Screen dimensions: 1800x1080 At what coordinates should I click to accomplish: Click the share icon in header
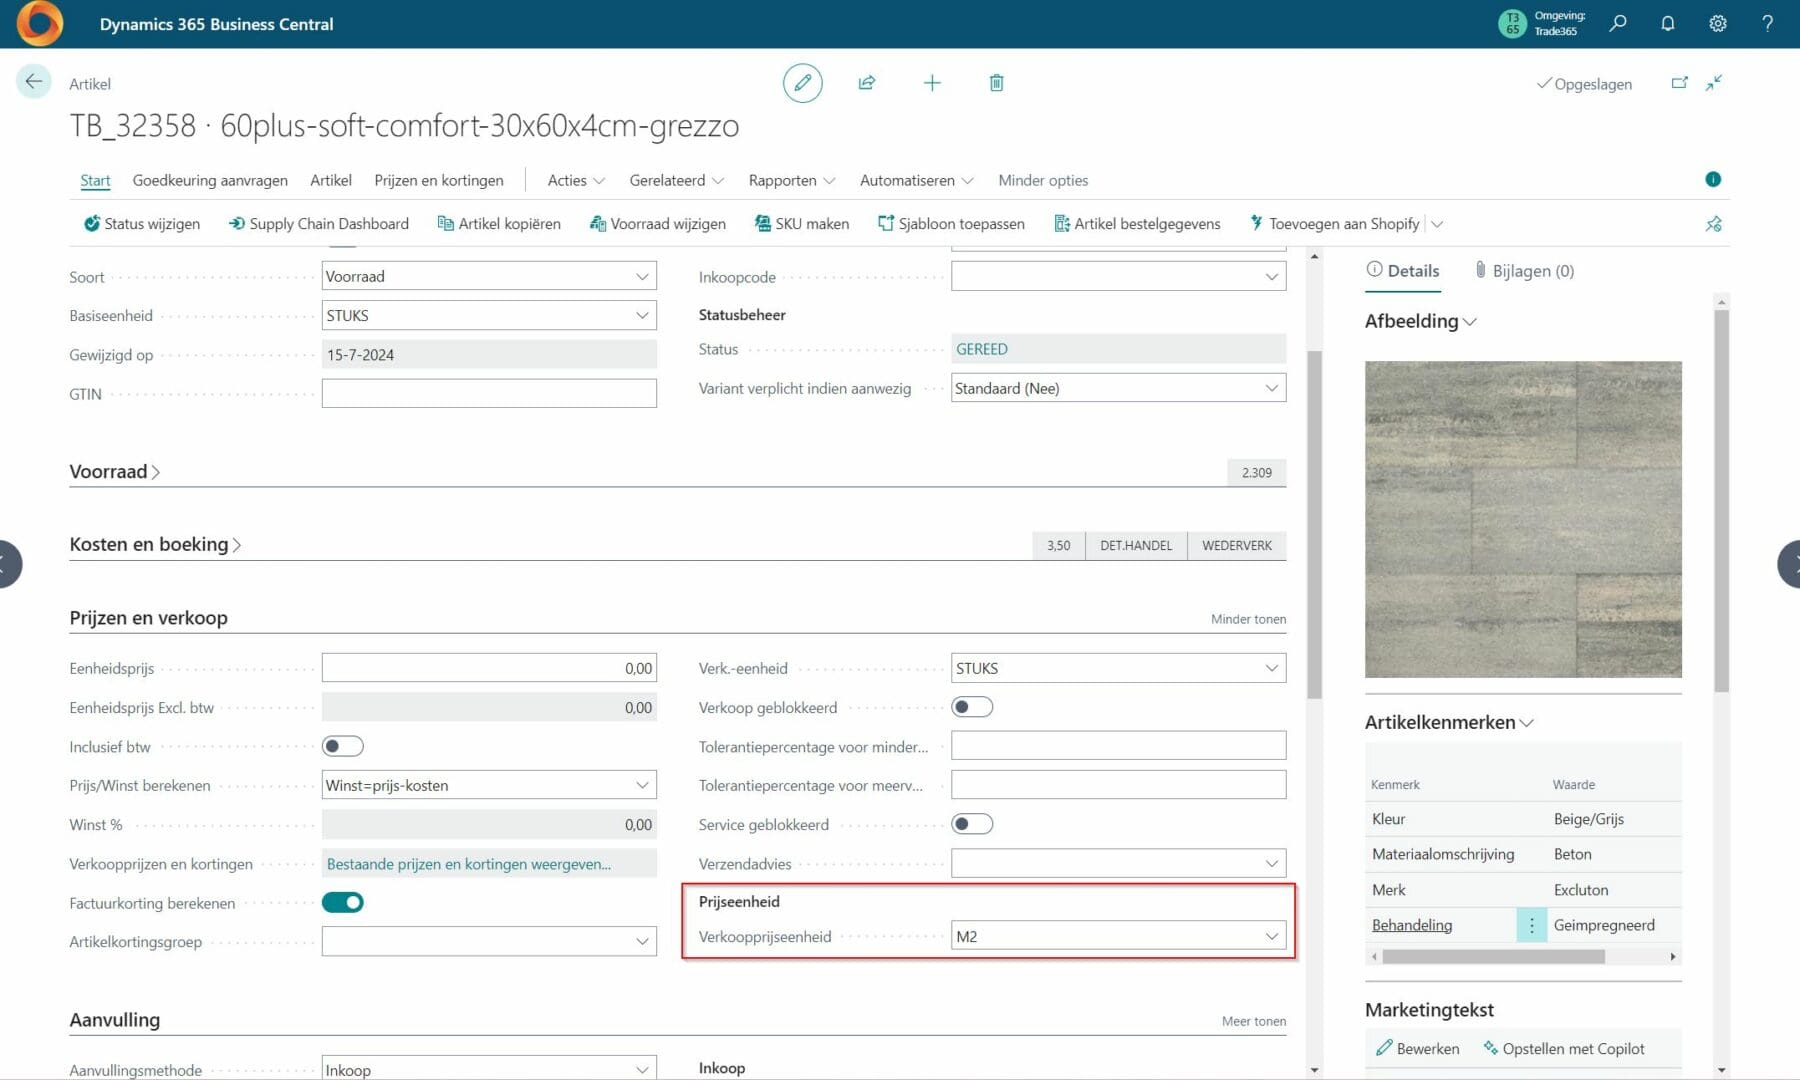(x=867, y=83)
